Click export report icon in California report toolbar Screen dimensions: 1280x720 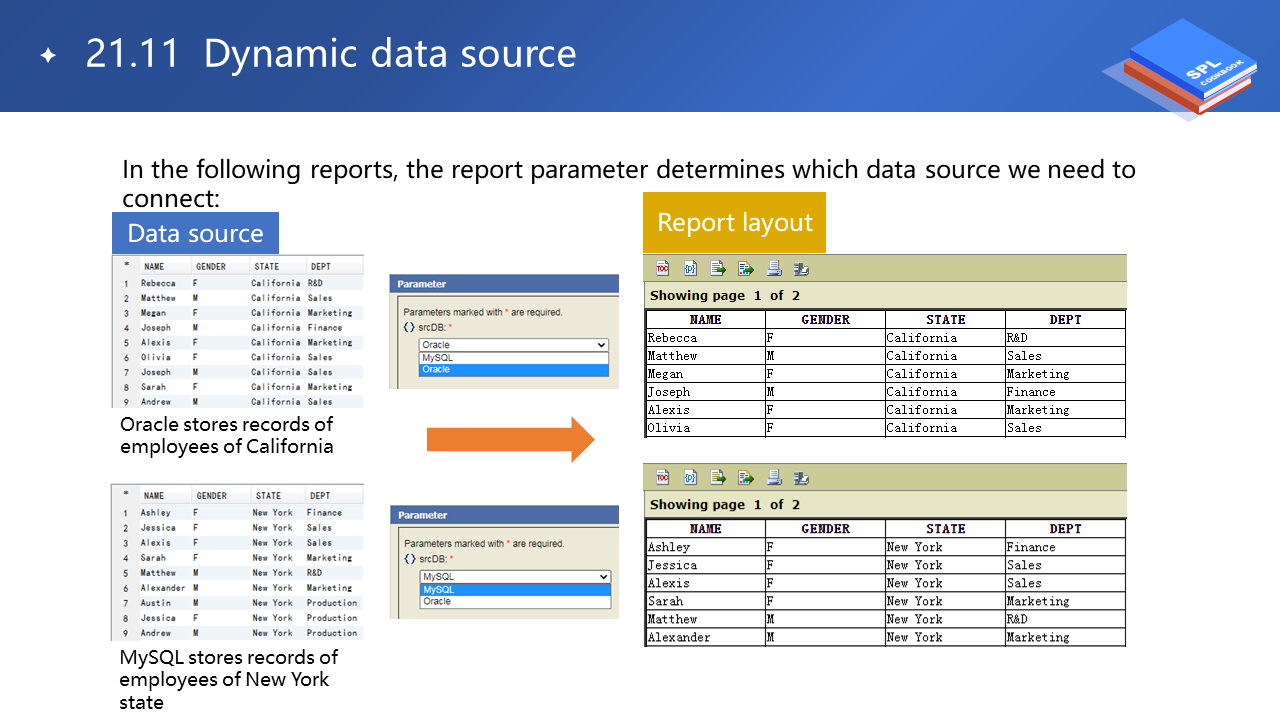pos(746,268)
